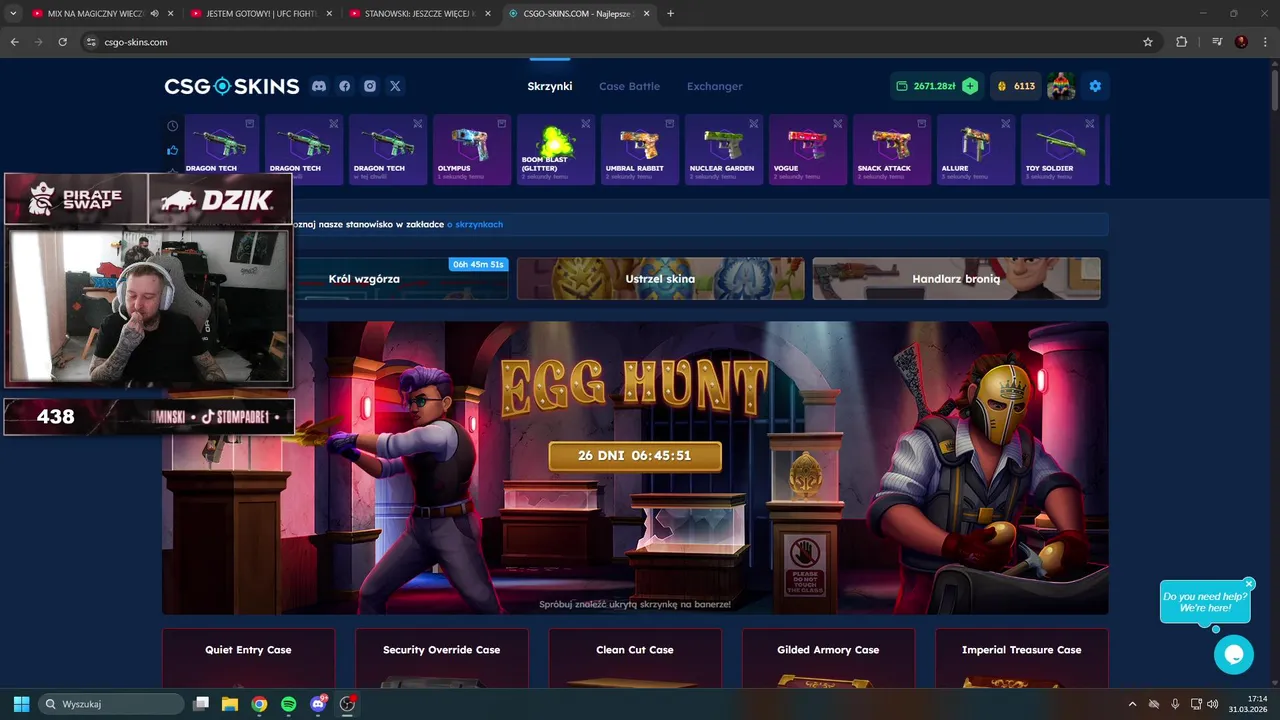Click the csgo-skins.com address bar
The height and width of the screenshot is (720, 1280).
tap(620, 42)
